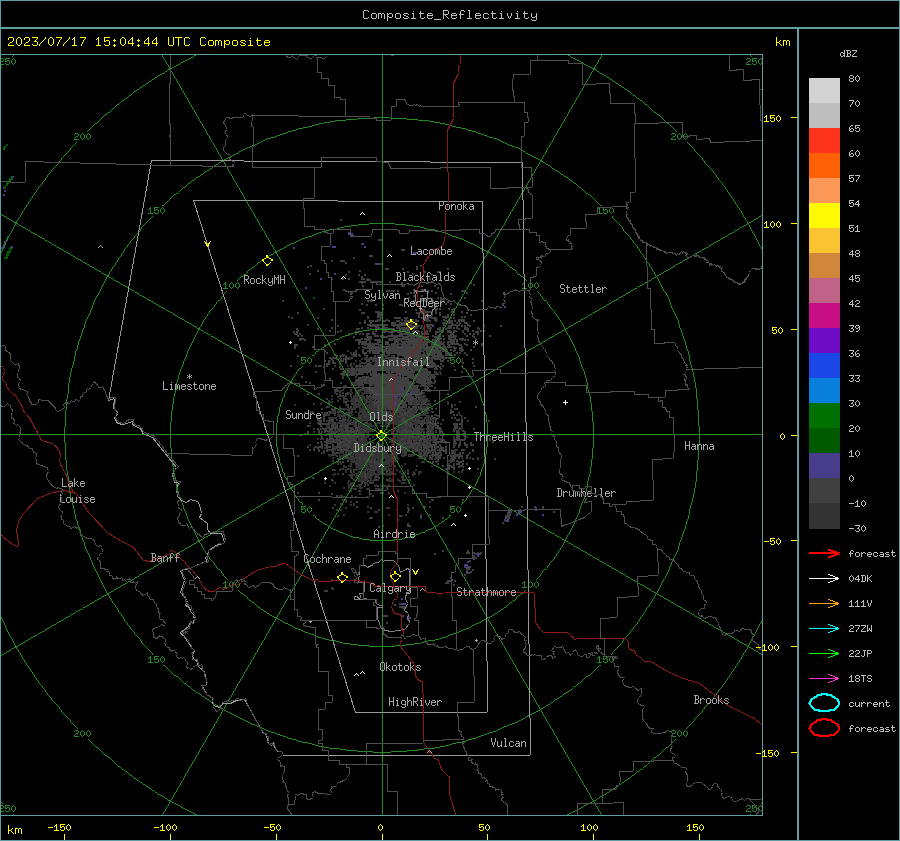
Task: Click the Lacombe town label
Action: coord(431,251)
